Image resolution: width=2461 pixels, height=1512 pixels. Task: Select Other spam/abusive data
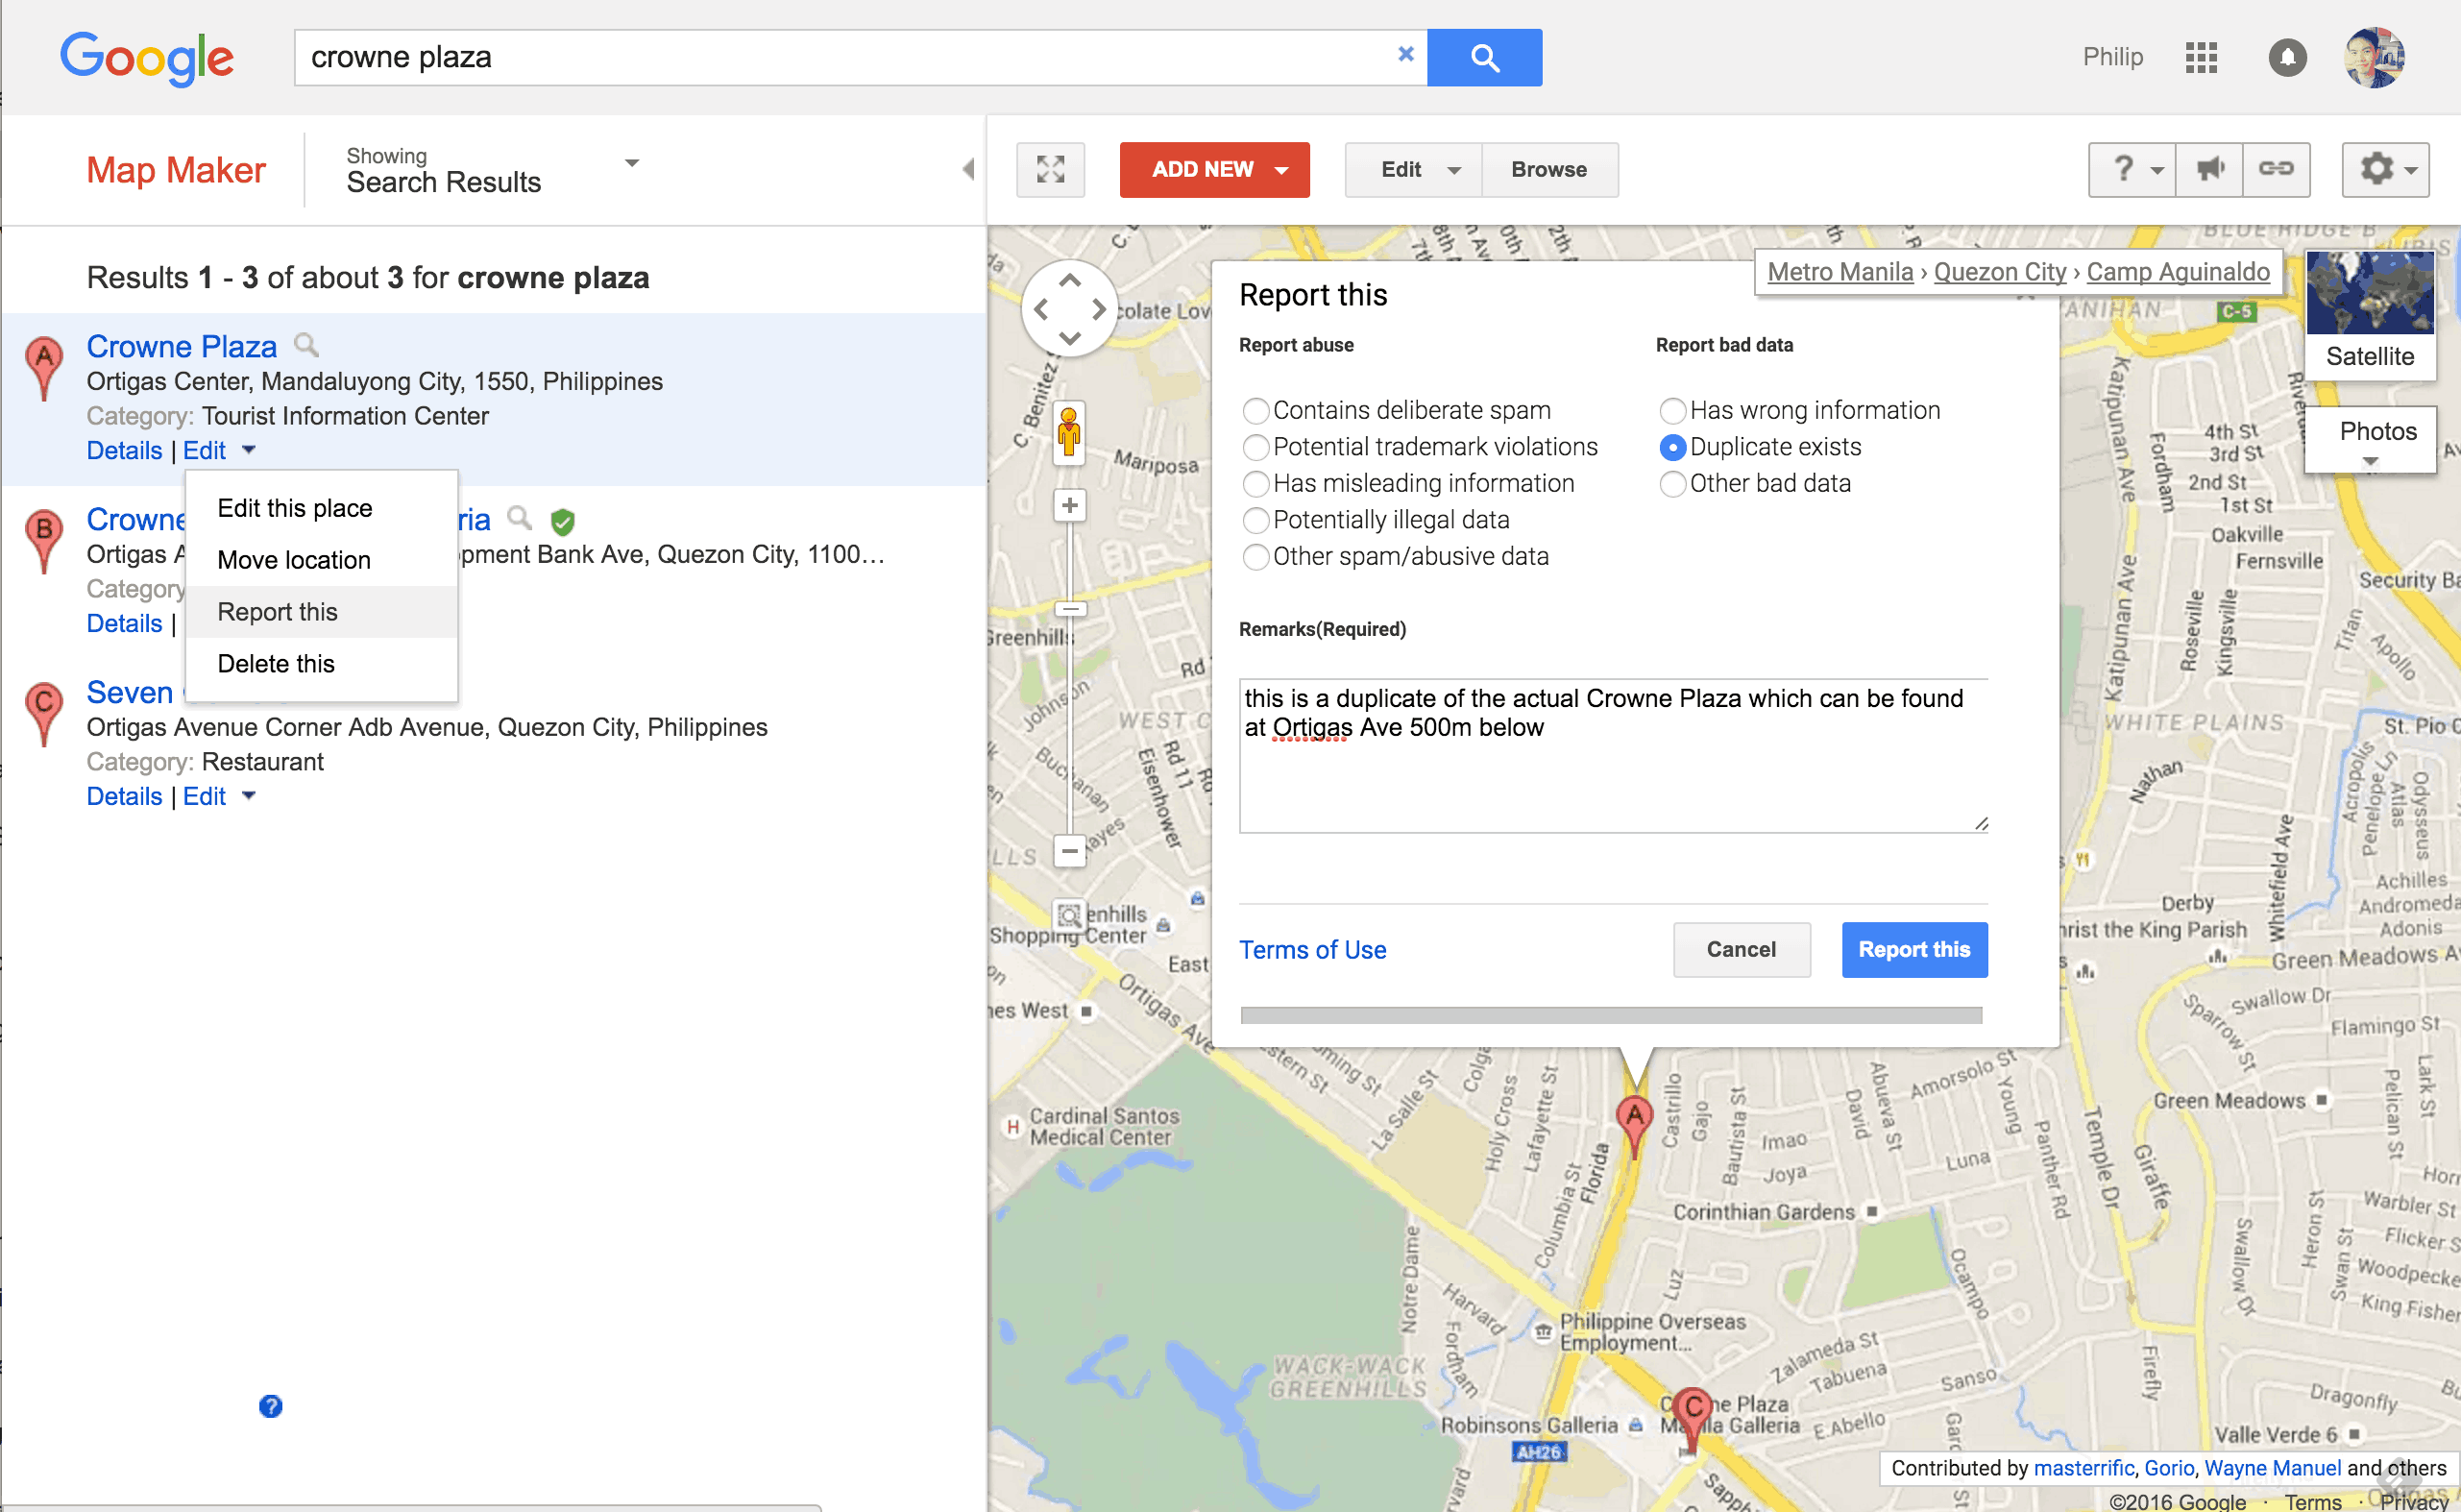[x=1255, y=557]
